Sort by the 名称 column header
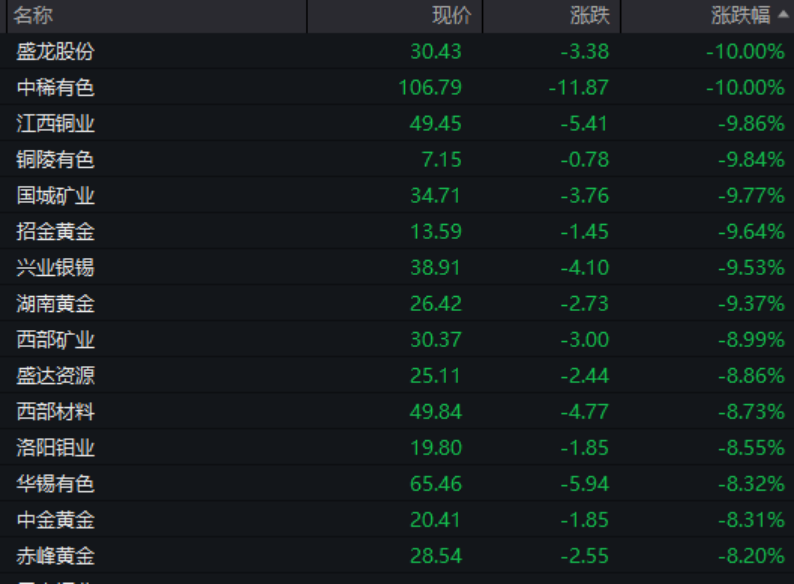The height and width of the screenshot is (584, 794). 156,16
